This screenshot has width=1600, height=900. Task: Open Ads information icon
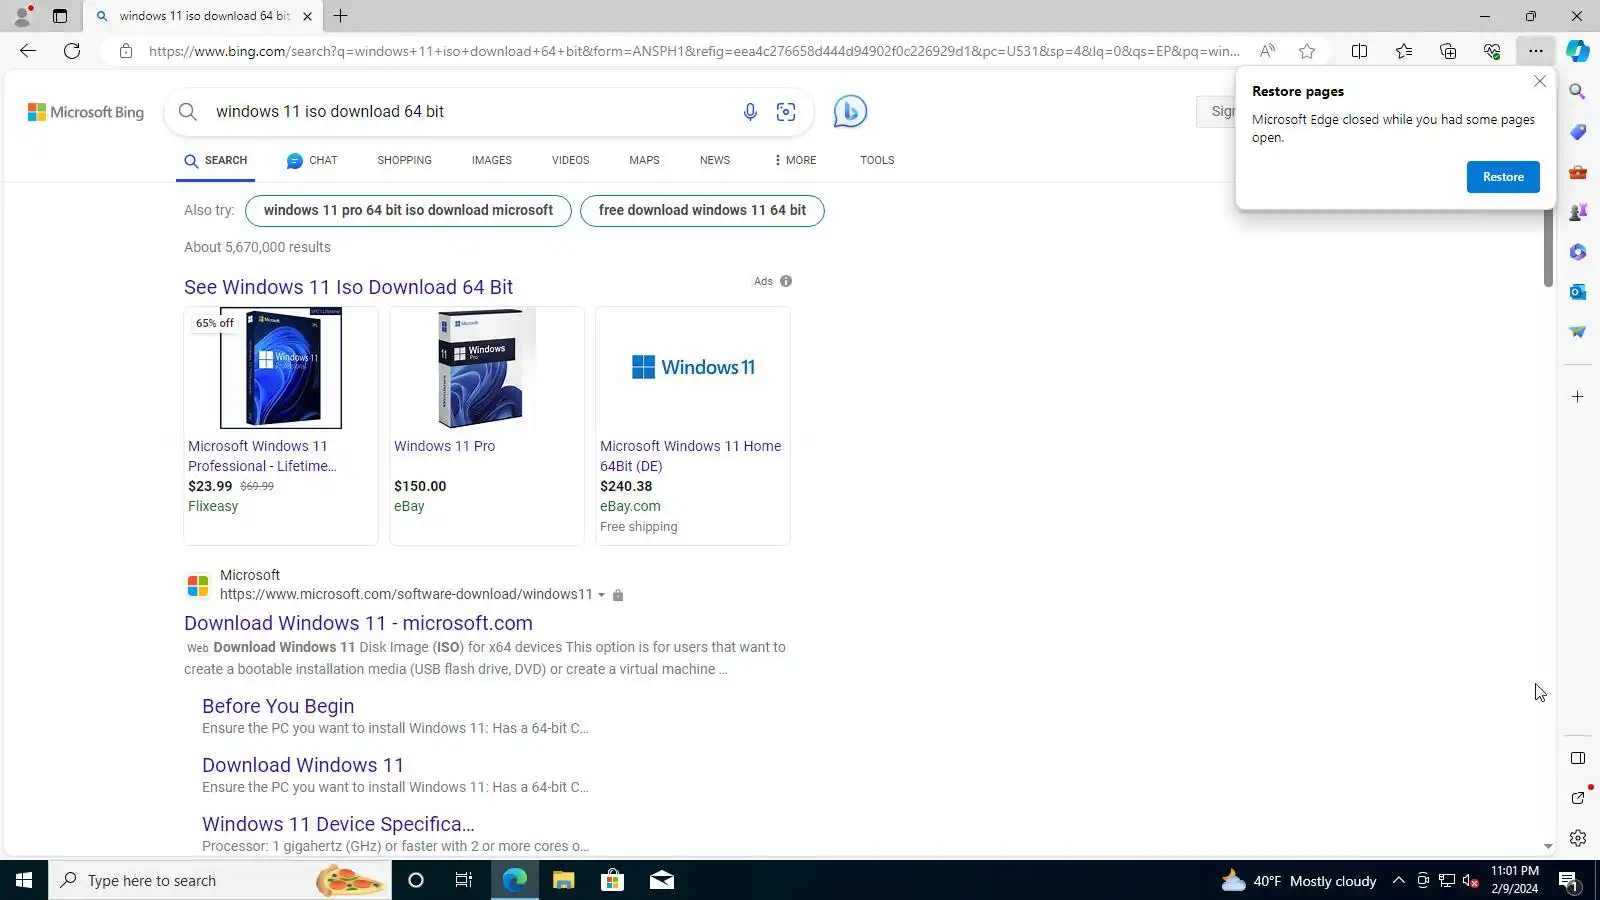pos(786,281)
